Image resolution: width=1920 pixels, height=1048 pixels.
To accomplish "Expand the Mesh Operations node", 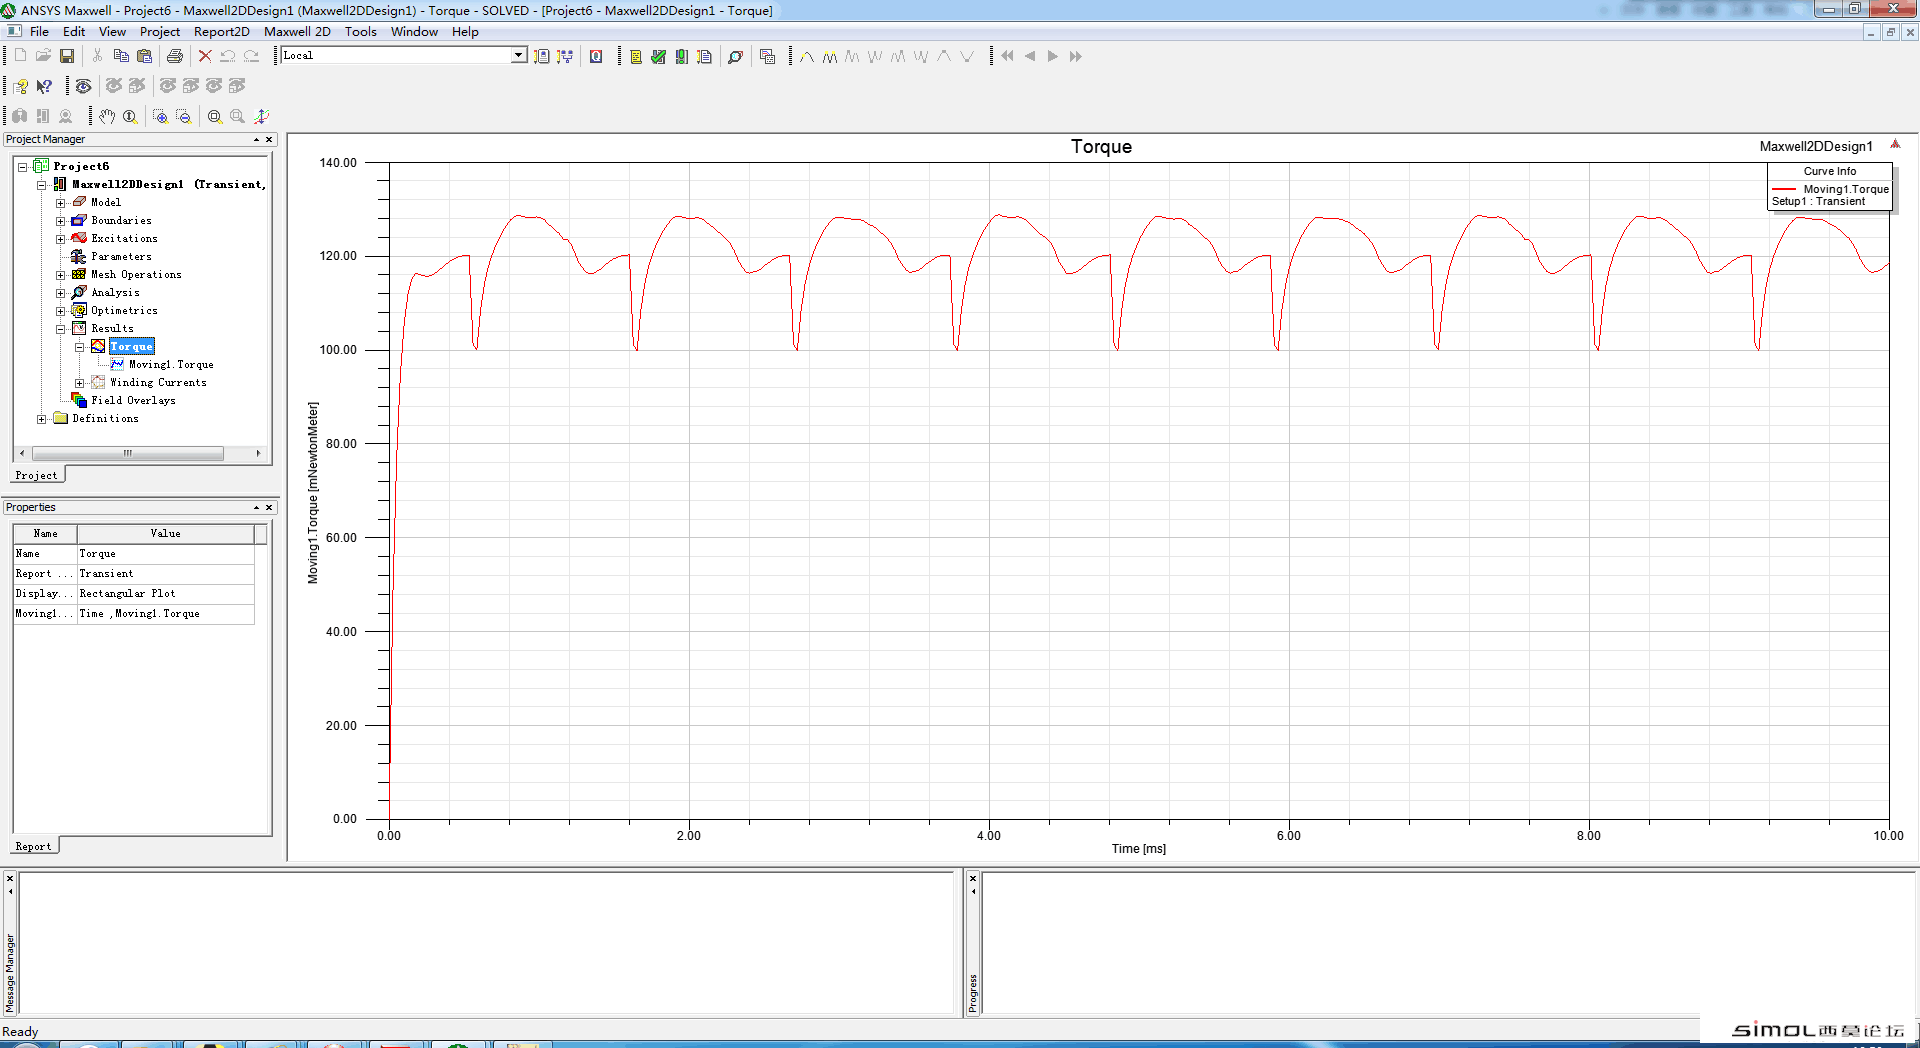I will [x=60, y=275].
